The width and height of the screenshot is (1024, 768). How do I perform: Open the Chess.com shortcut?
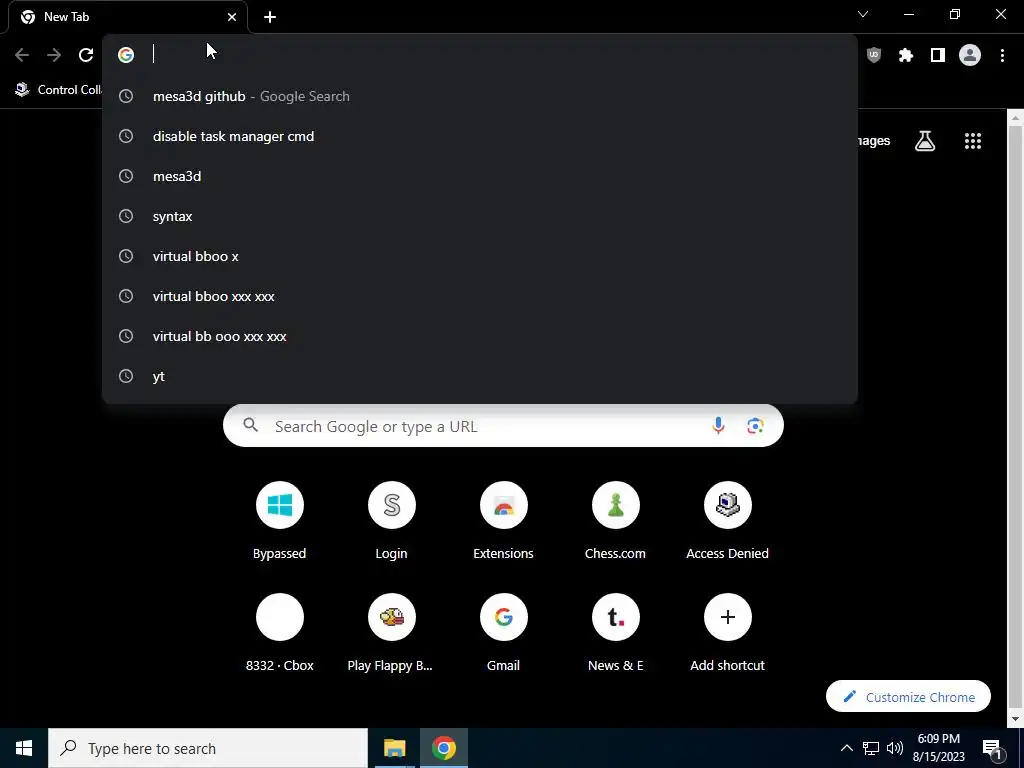coord(616,521)
